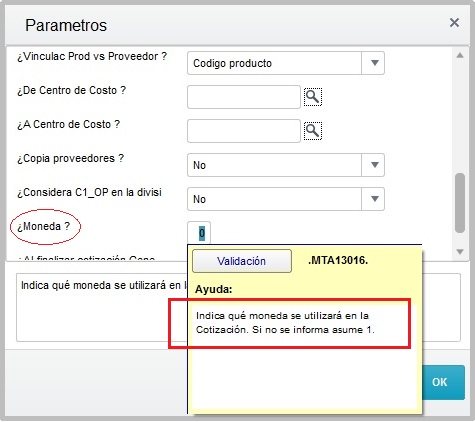
Task: Click the description text box at bottom
Action: pyautogui.click(x=101, y=308)
